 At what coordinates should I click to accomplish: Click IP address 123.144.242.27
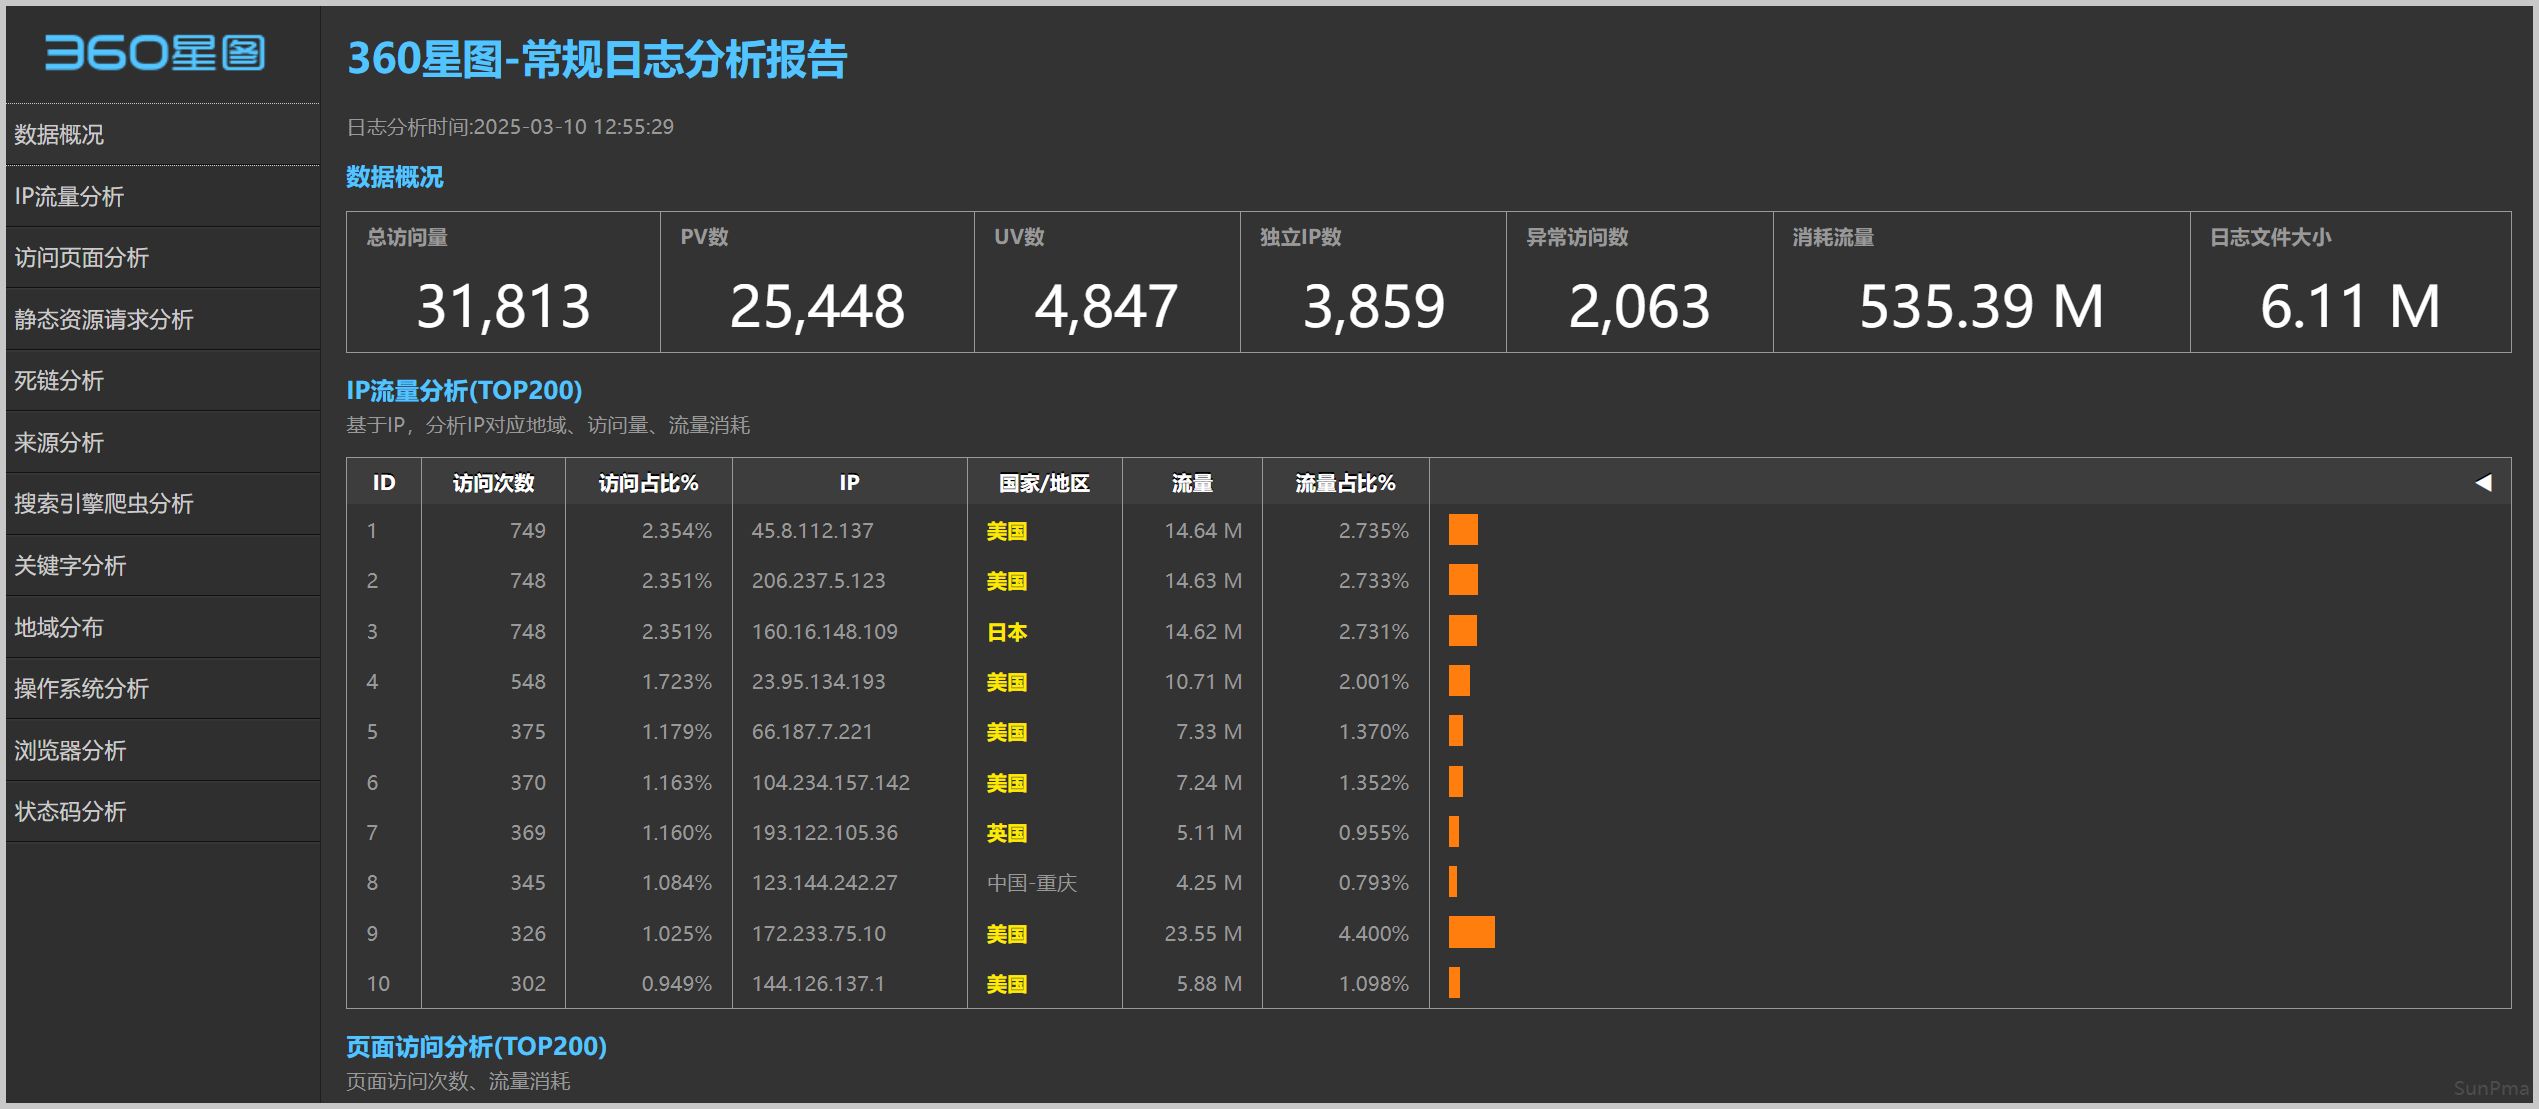[x=825, y=883]
